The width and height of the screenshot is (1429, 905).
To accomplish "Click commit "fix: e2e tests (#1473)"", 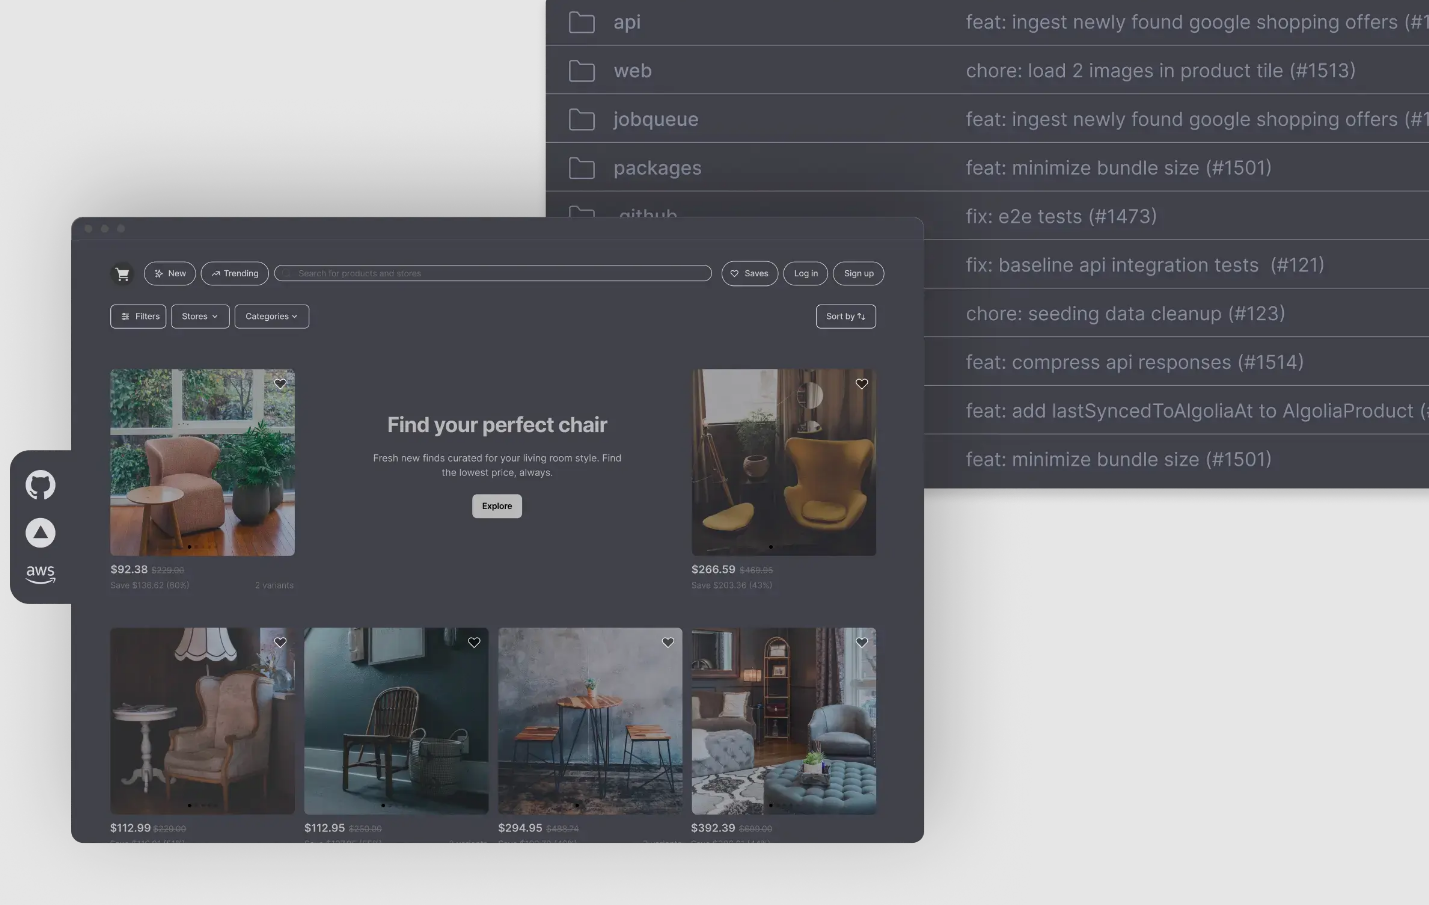I will click(1061, 217).
